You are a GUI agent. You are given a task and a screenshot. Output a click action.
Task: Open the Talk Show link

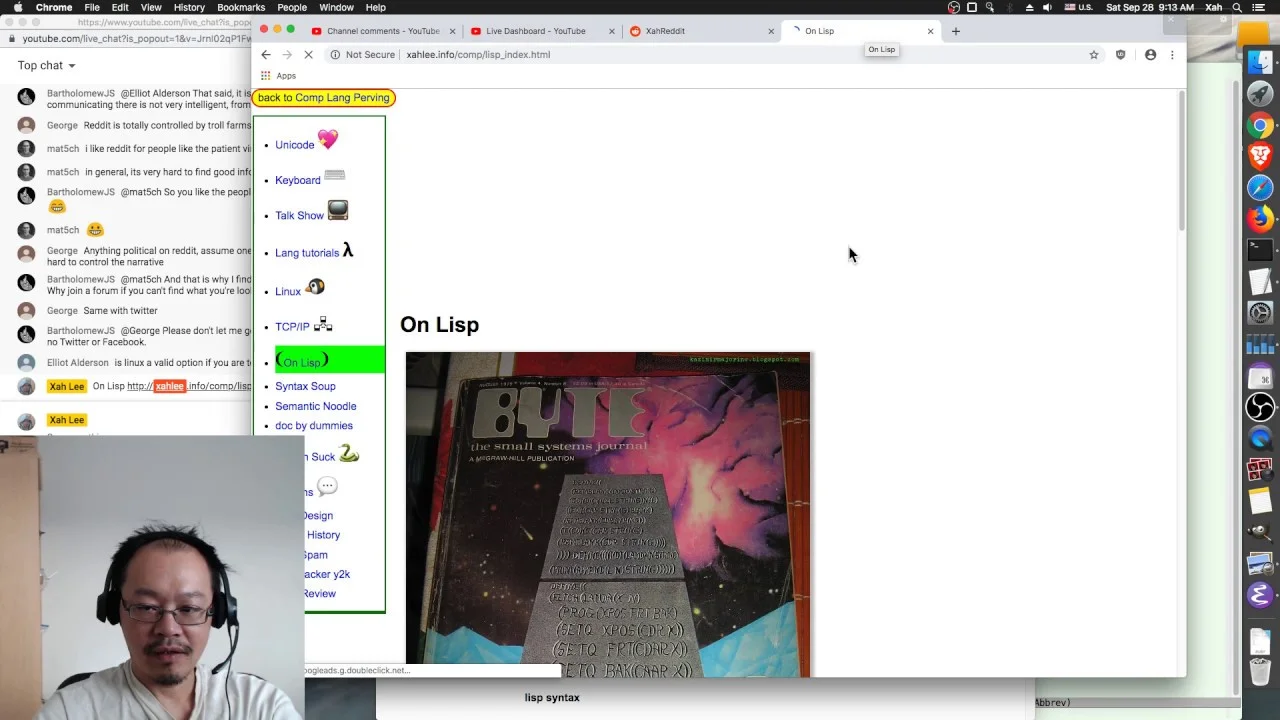point(300,216)
